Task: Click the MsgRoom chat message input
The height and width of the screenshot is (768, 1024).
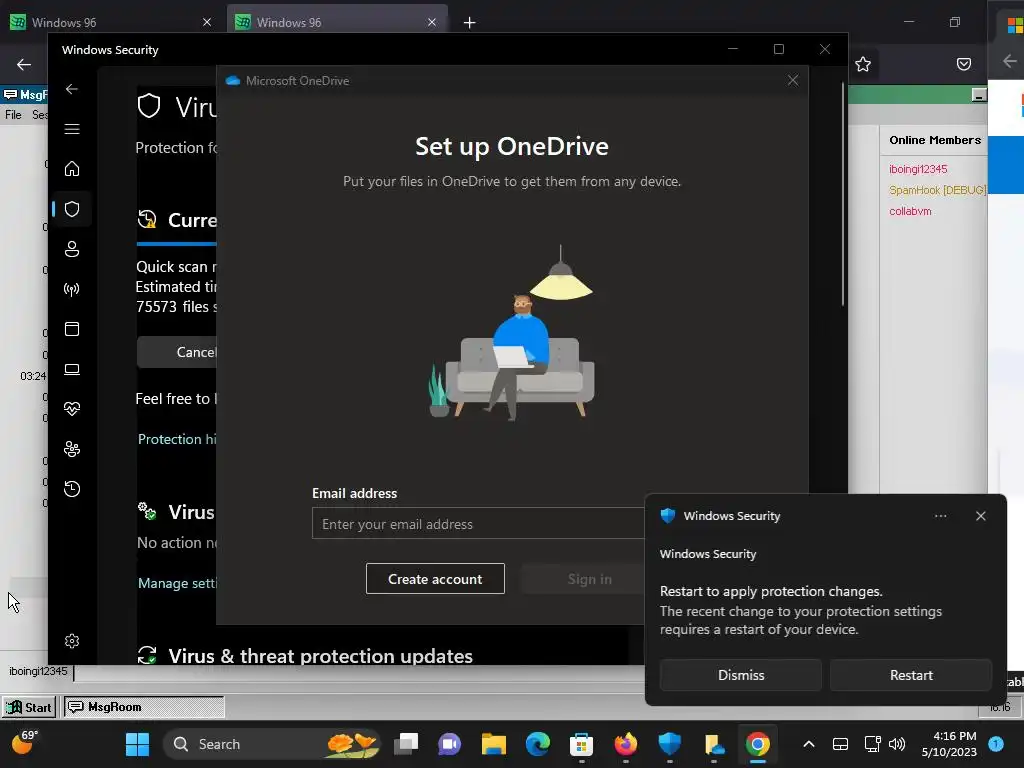Action: (358, 672)
